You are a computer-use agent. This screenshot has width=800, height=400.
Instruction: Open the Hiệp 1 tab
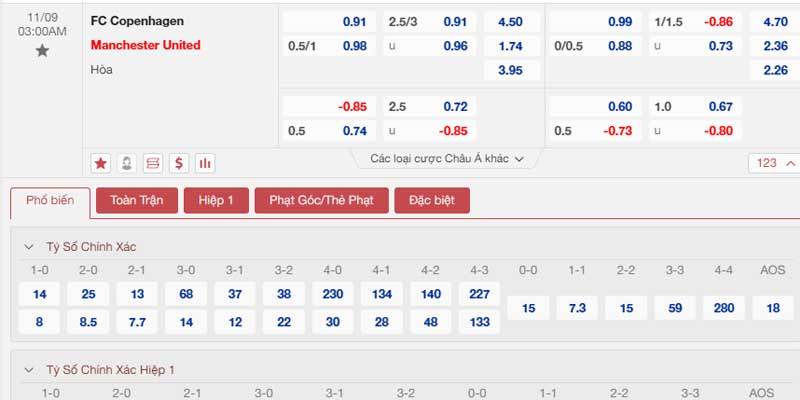tap(216, 201)
